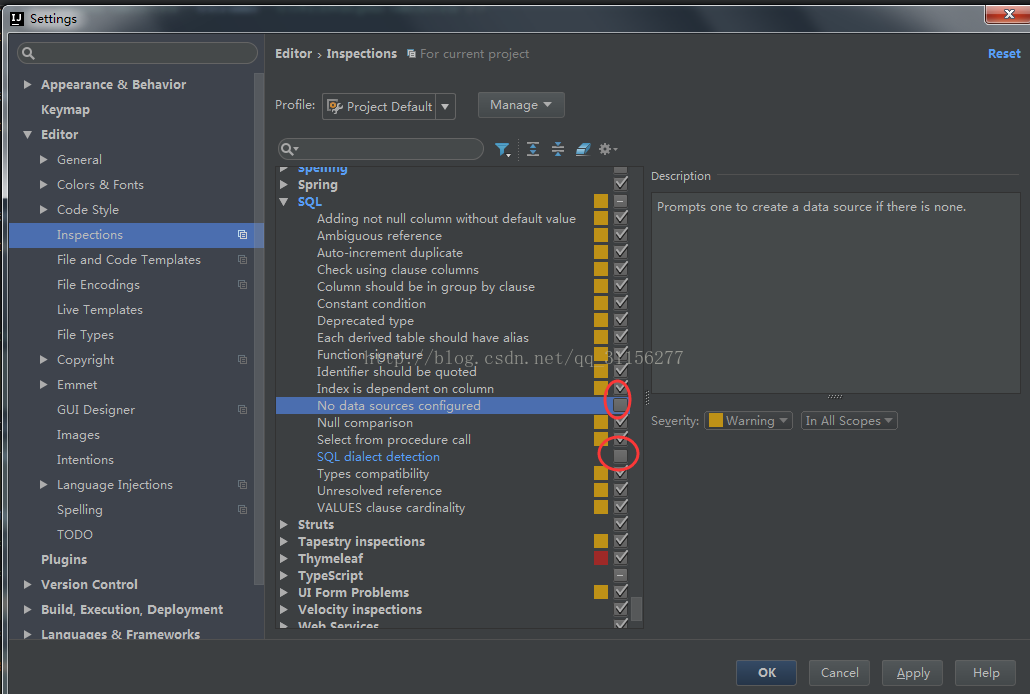Click the eraser reset-to-empty icon
The width and height of the screenshot is (1030, 694).
point(583,149)
